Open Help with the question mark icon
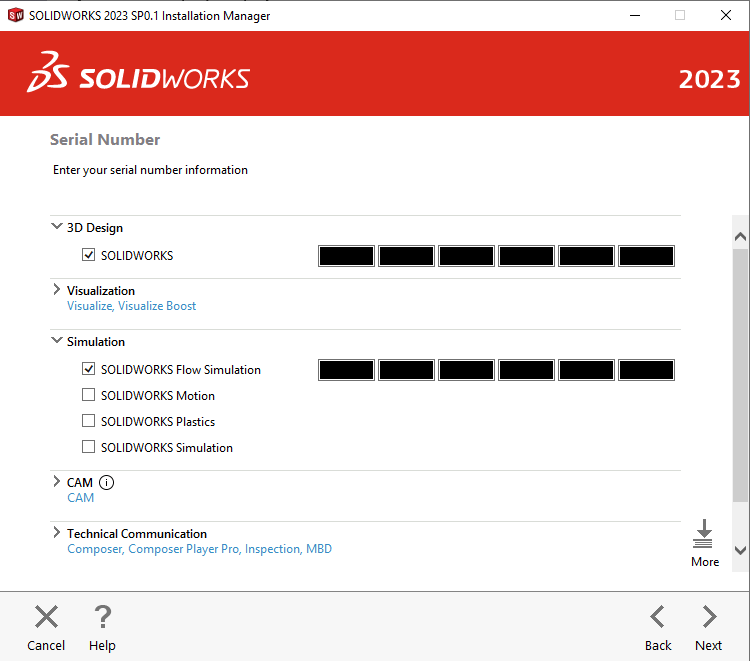The height and width of the screenshot is (661, 750). click(x=102, y=617)
